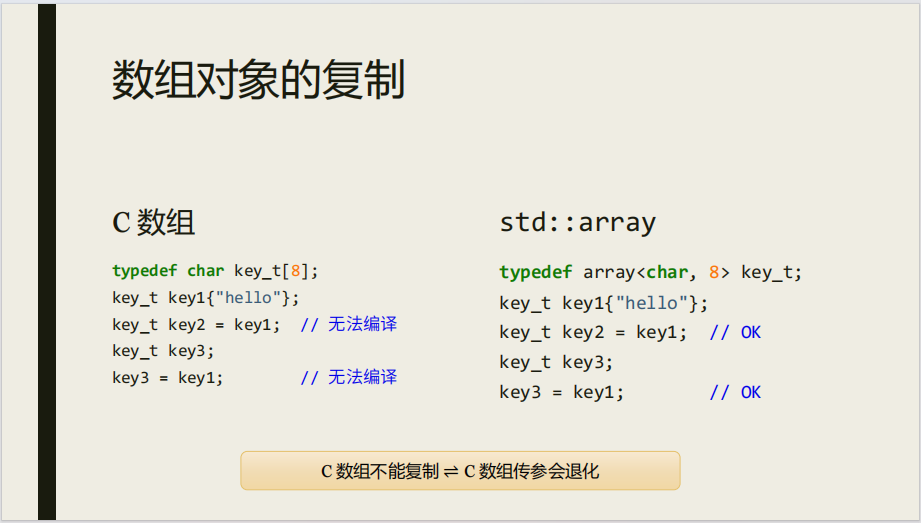921x523 pixels.
Task: Click the key_t key1{"hello"}; line under C 数组
Action: coord(206,298)
